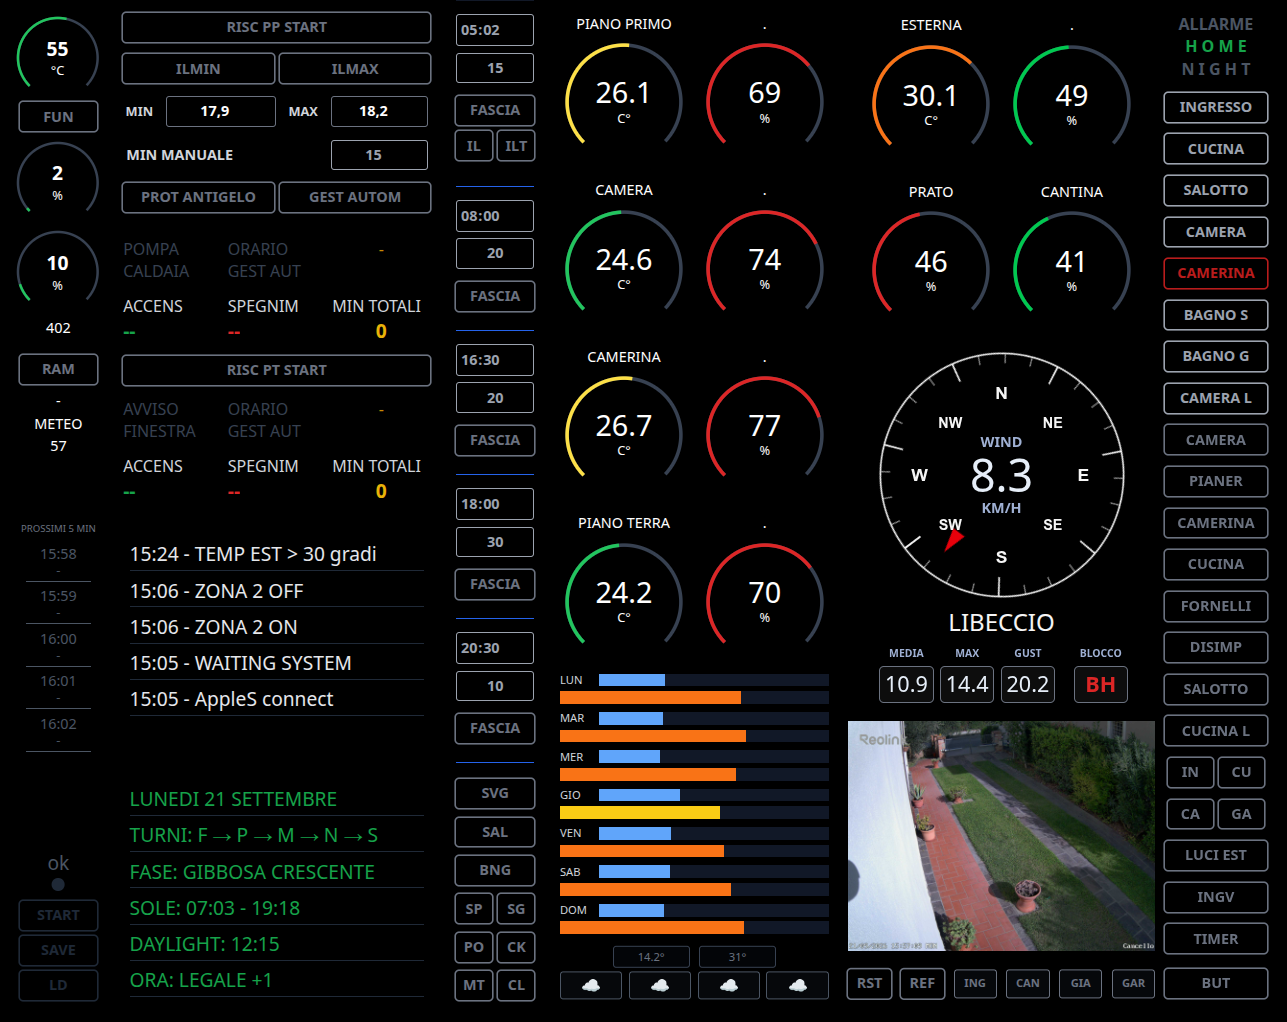
Task: Click the PRATO humidity gauge 46
Action: point(931,269)
